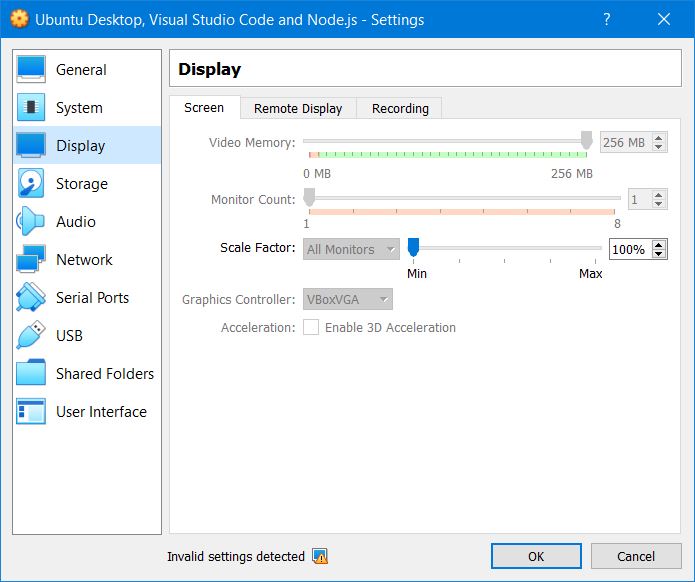
Task: Click the Scale Factor percentage field
Action: (x=628, y=250)
